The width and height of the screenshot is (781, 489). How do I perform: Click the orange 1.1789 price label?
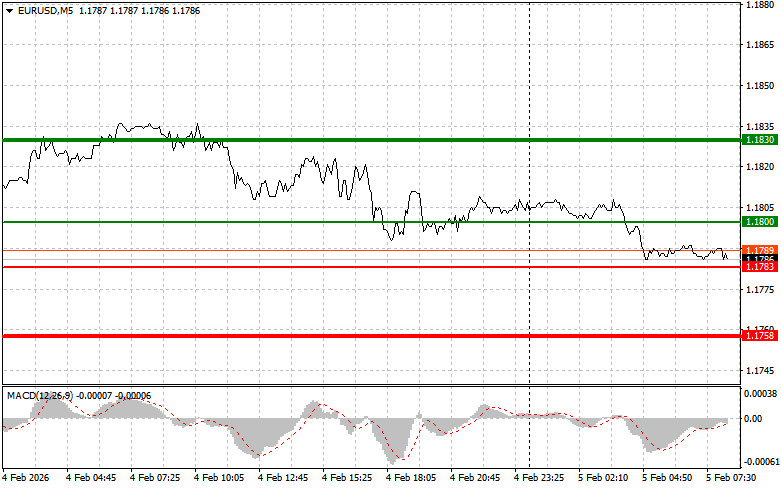point(754,249)
